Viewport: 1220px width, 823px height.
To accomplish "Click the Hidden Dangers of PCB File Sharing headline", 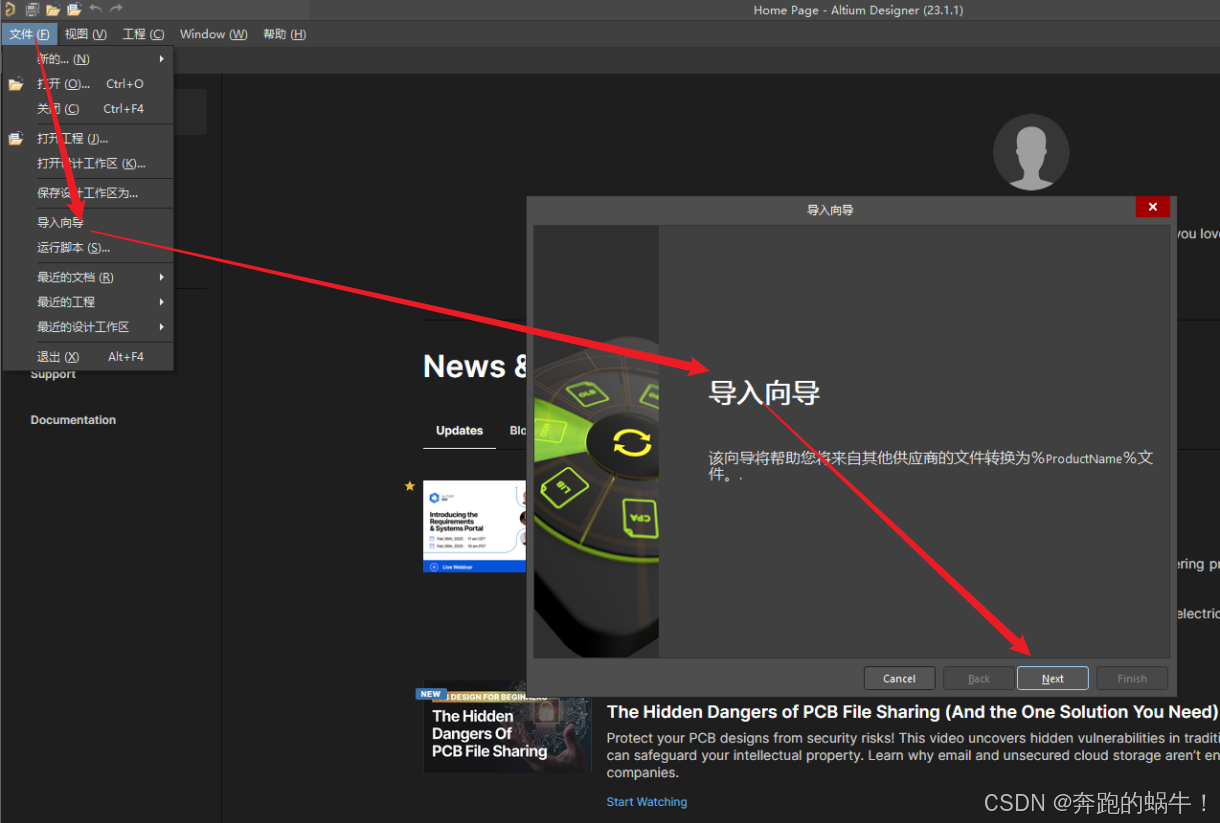I will [x=912, y=712].
